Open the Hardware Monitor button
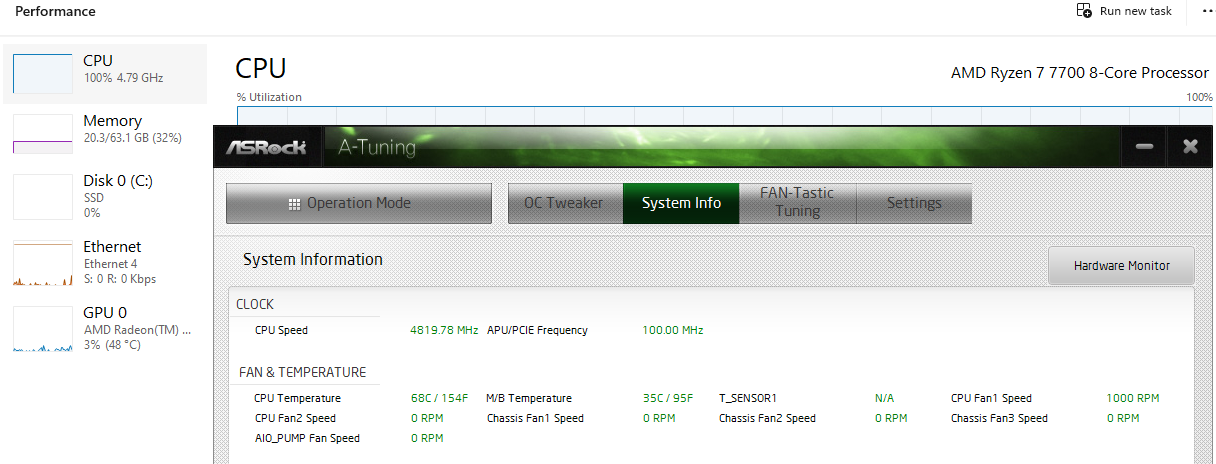This screenshot has width=1216, height=464. click(1121, 266)
